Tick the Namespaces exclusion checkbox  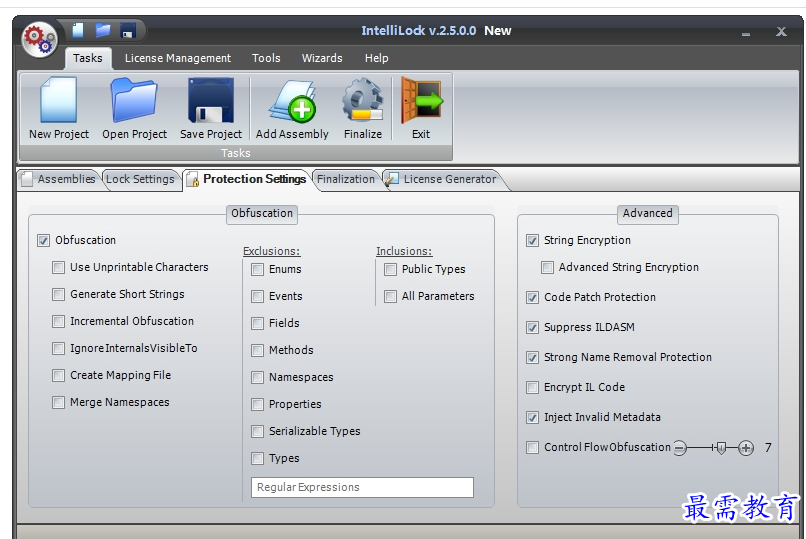point(258,378)
